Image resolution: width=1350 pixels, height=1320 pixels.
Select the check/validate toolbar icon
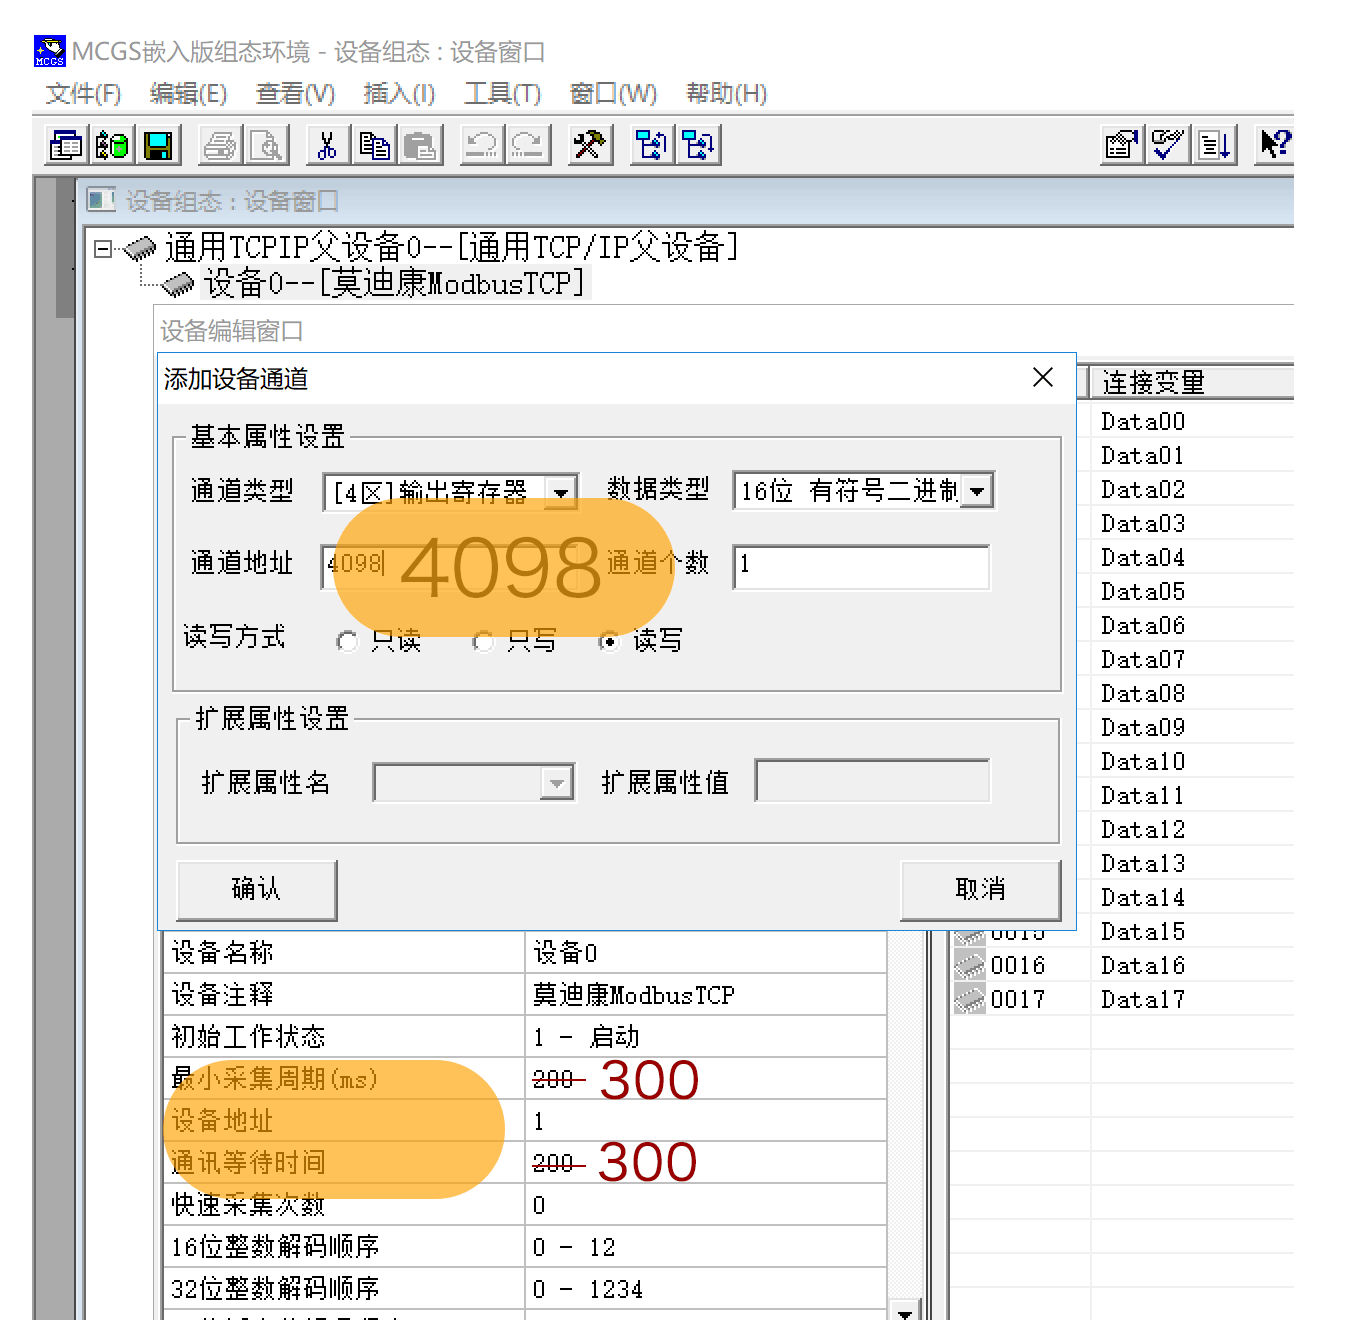tap(1166, 145)
